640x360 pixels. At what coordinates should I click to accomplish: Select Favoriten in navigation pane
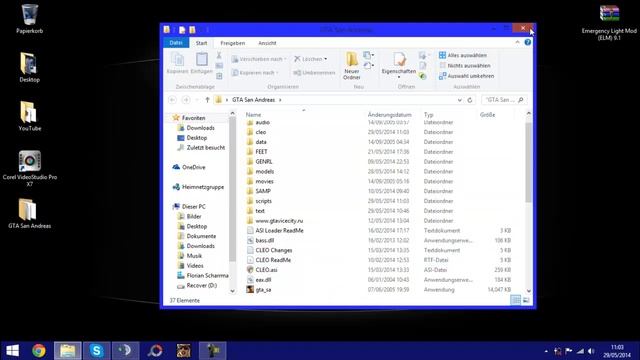[x=193, y=118]
